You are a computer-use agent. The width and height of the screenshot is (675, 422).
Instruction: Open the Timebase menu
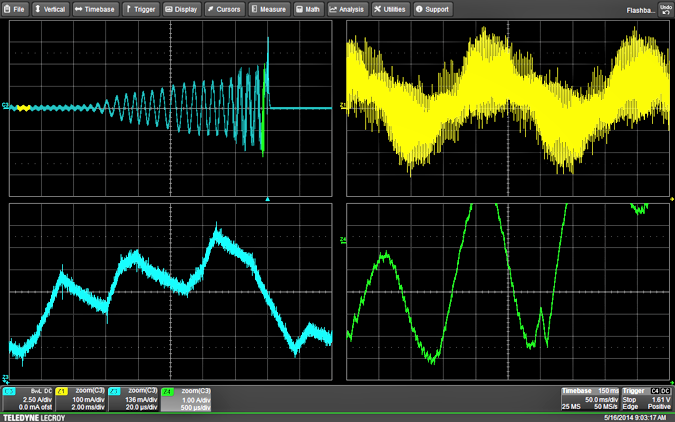[x=95, y=9]
